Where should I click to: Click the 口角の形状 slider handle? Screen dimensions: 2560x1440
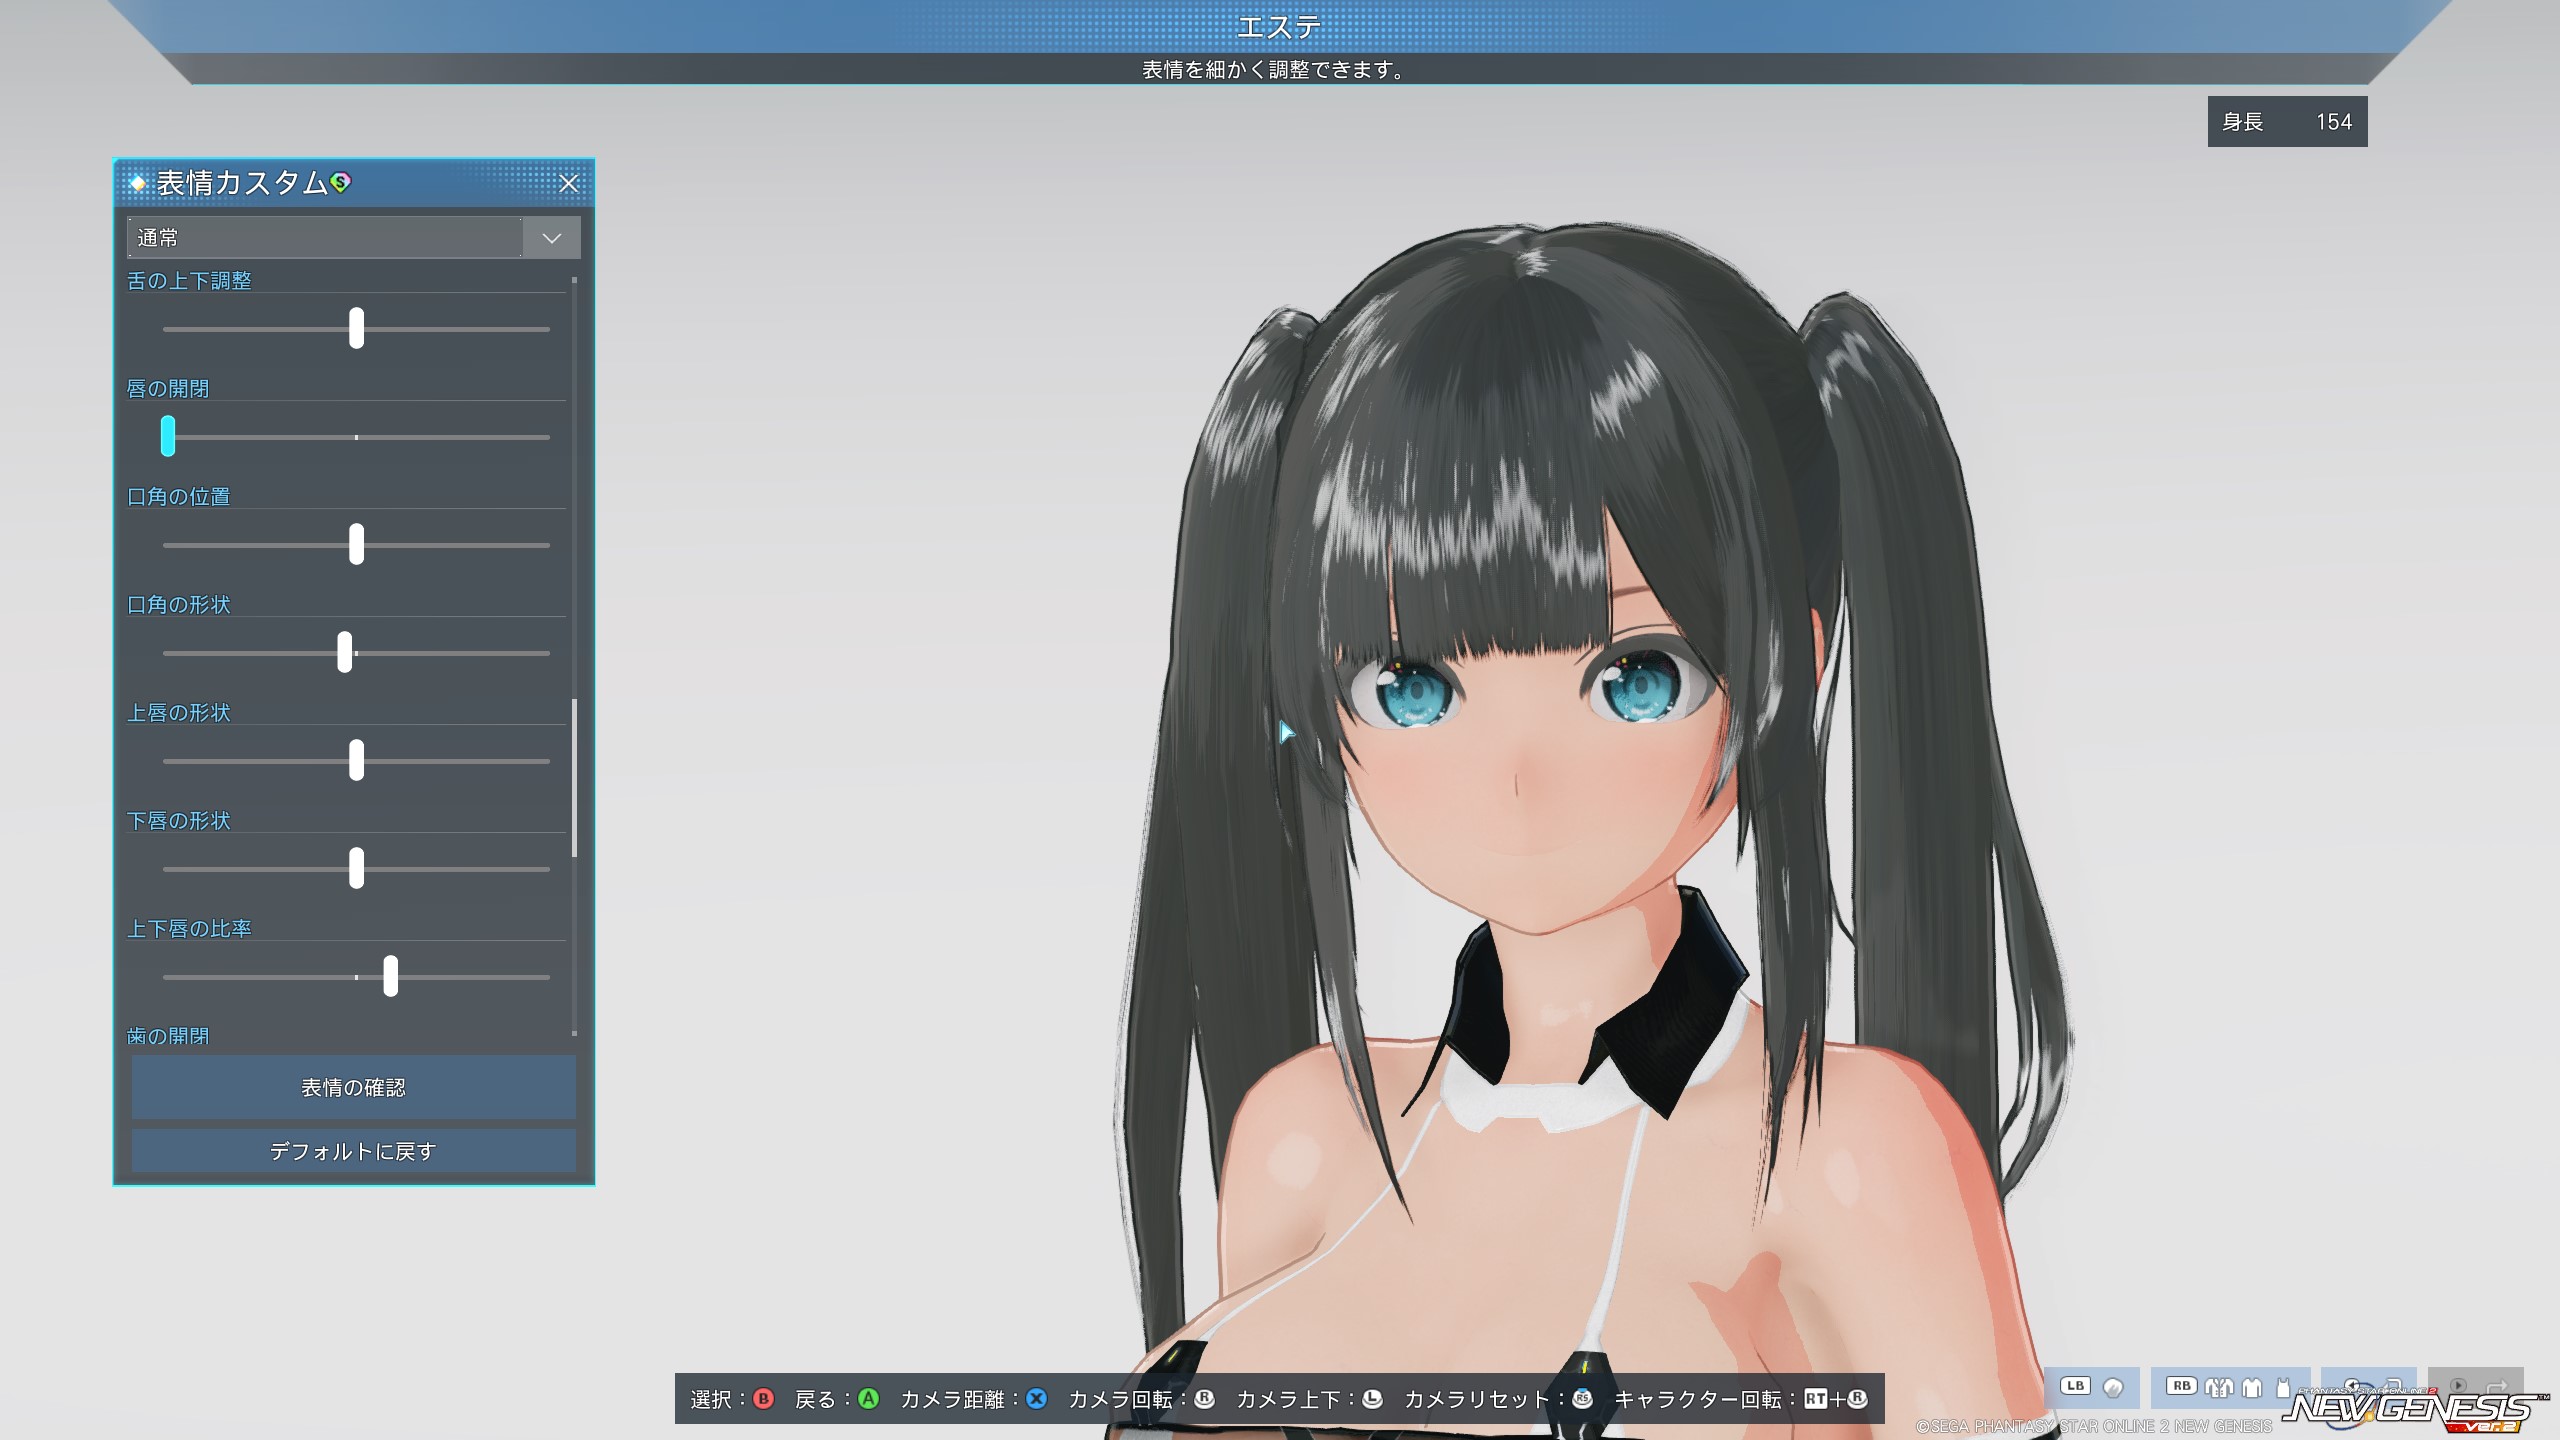pos(345,652)
